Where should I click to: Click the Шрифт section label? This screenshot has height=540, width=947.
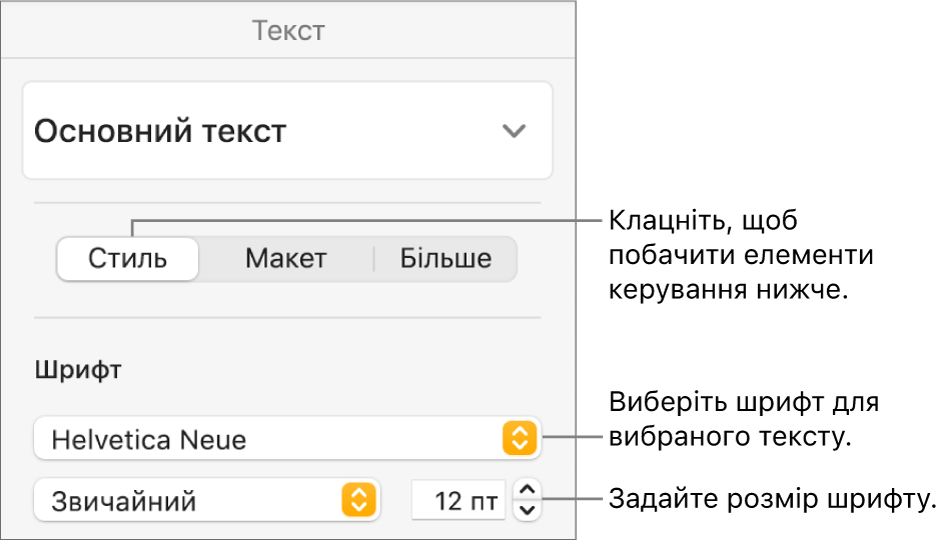click(78, 369)
